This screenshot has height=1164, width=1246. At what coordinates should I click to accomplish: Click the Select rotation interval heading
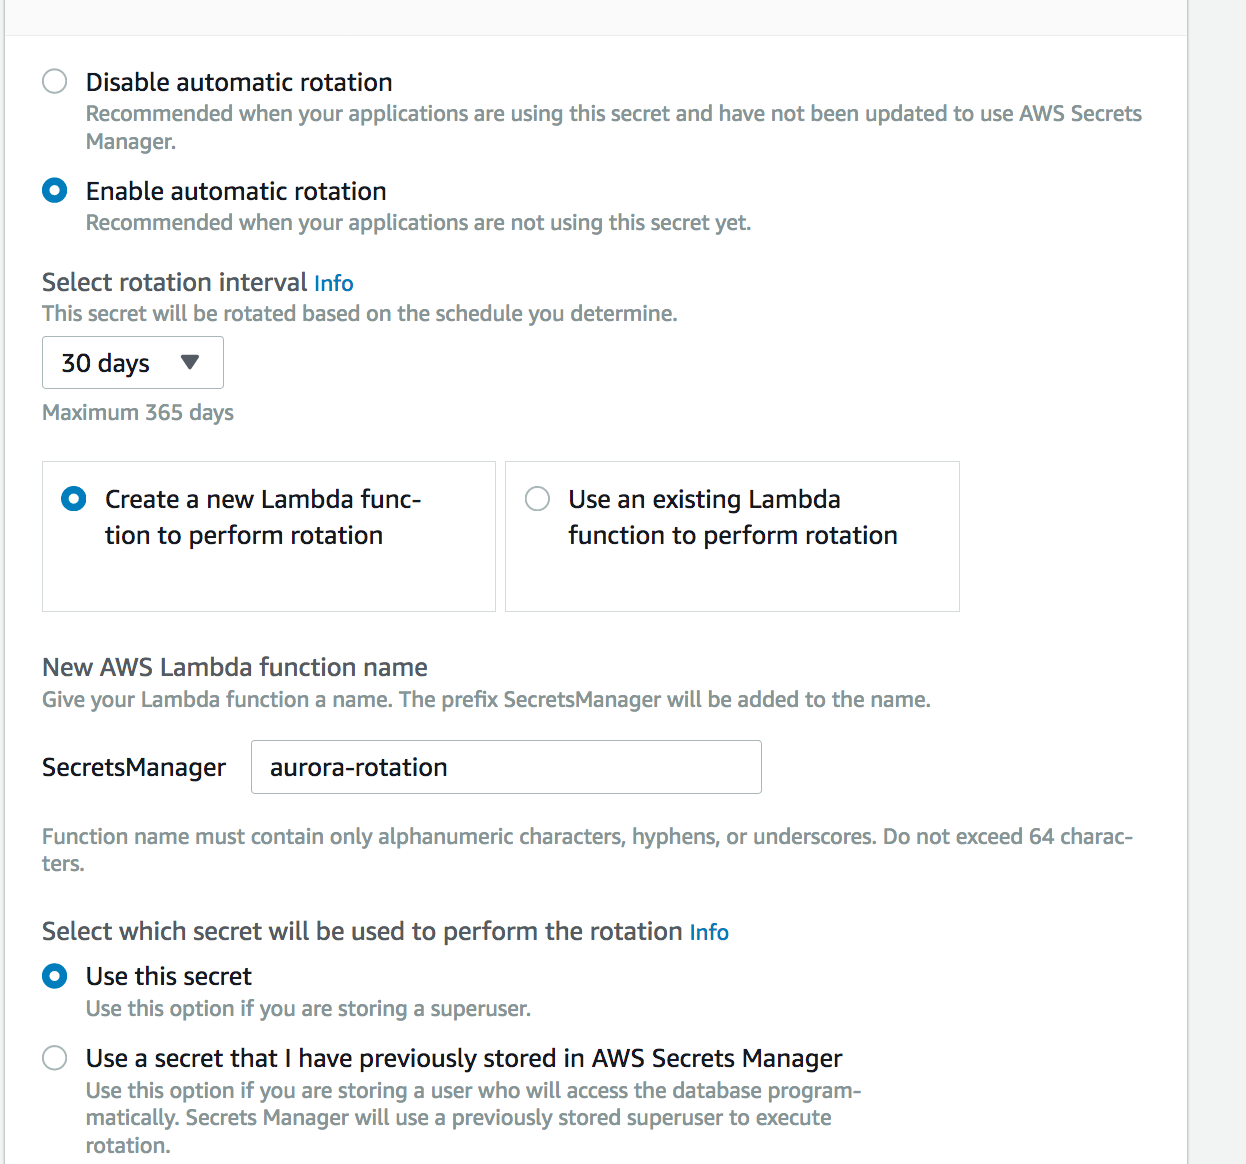click(174, 282)
